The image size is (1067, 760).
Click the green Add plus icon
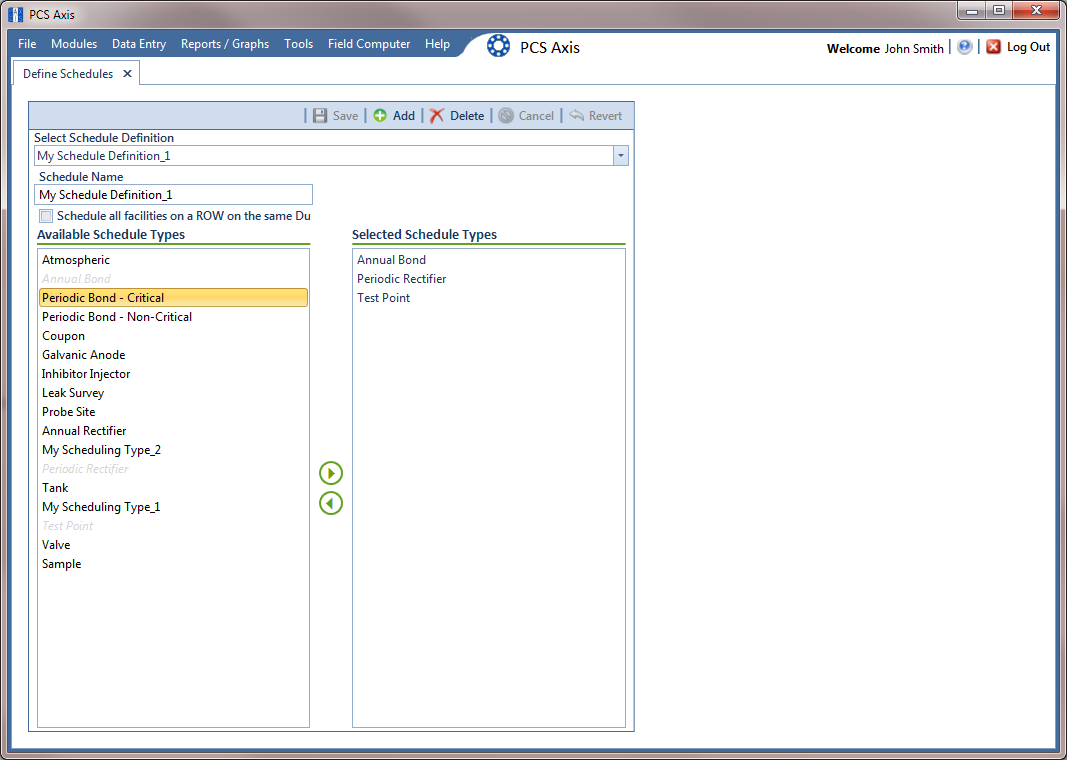[380, 116]
